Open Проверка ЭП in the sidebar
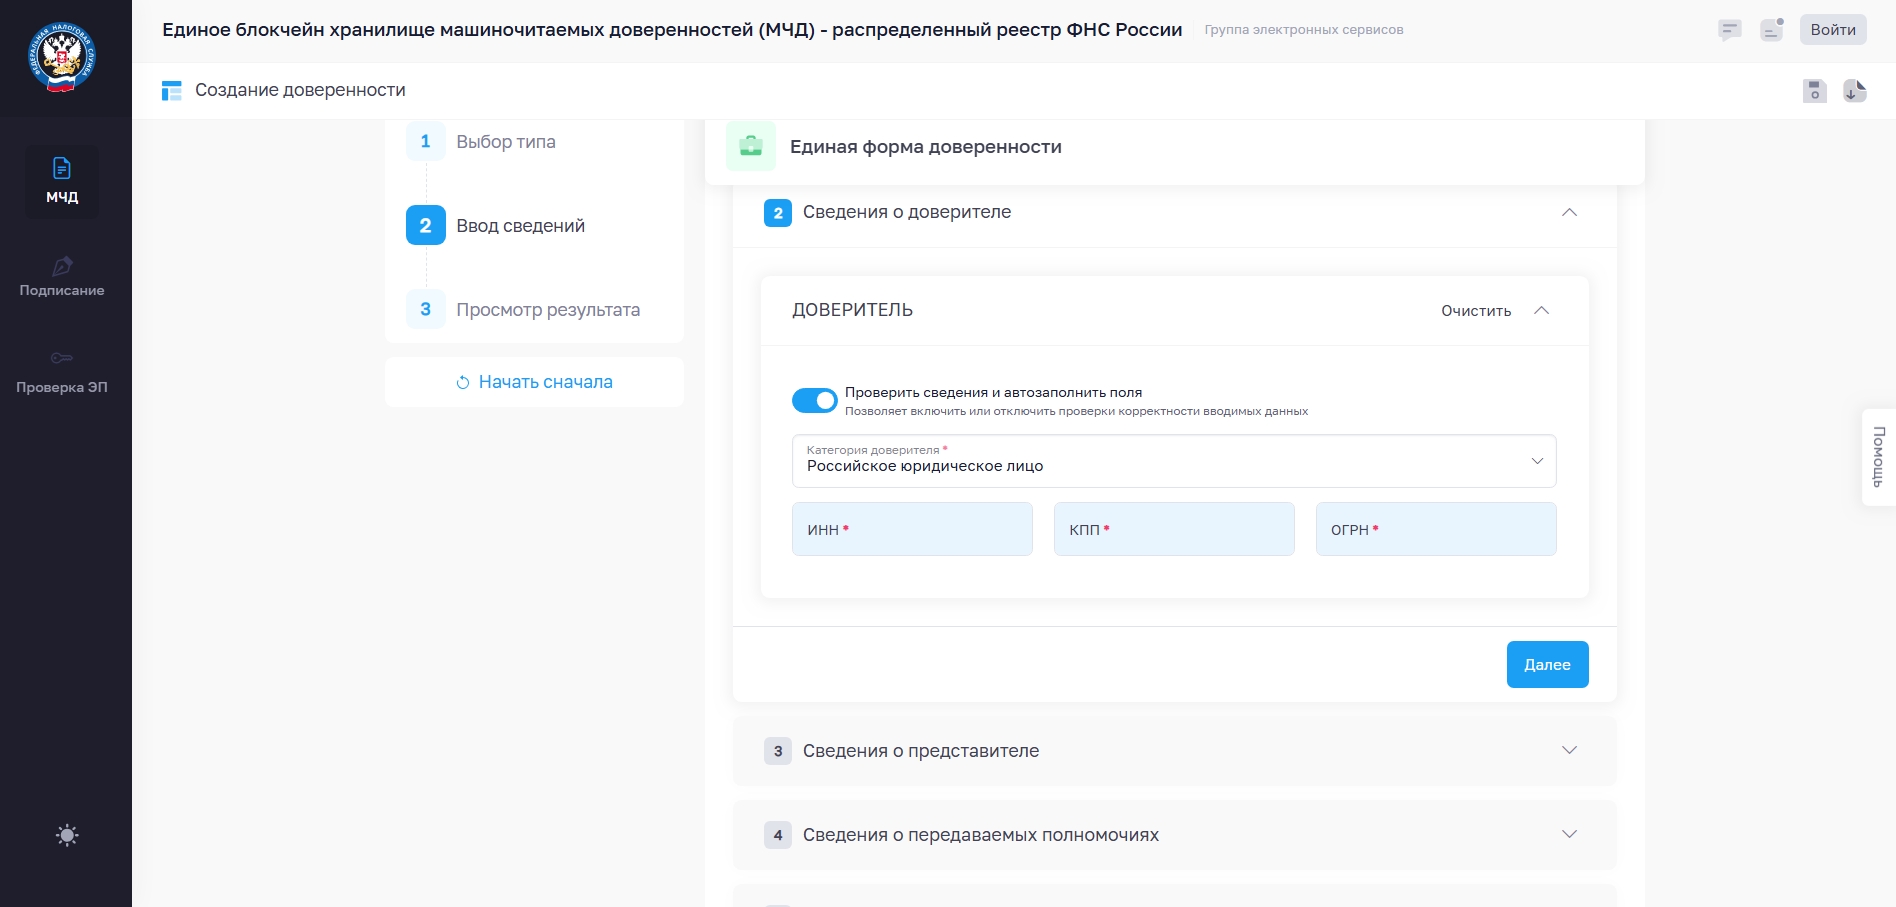 [x=62, y=372]
